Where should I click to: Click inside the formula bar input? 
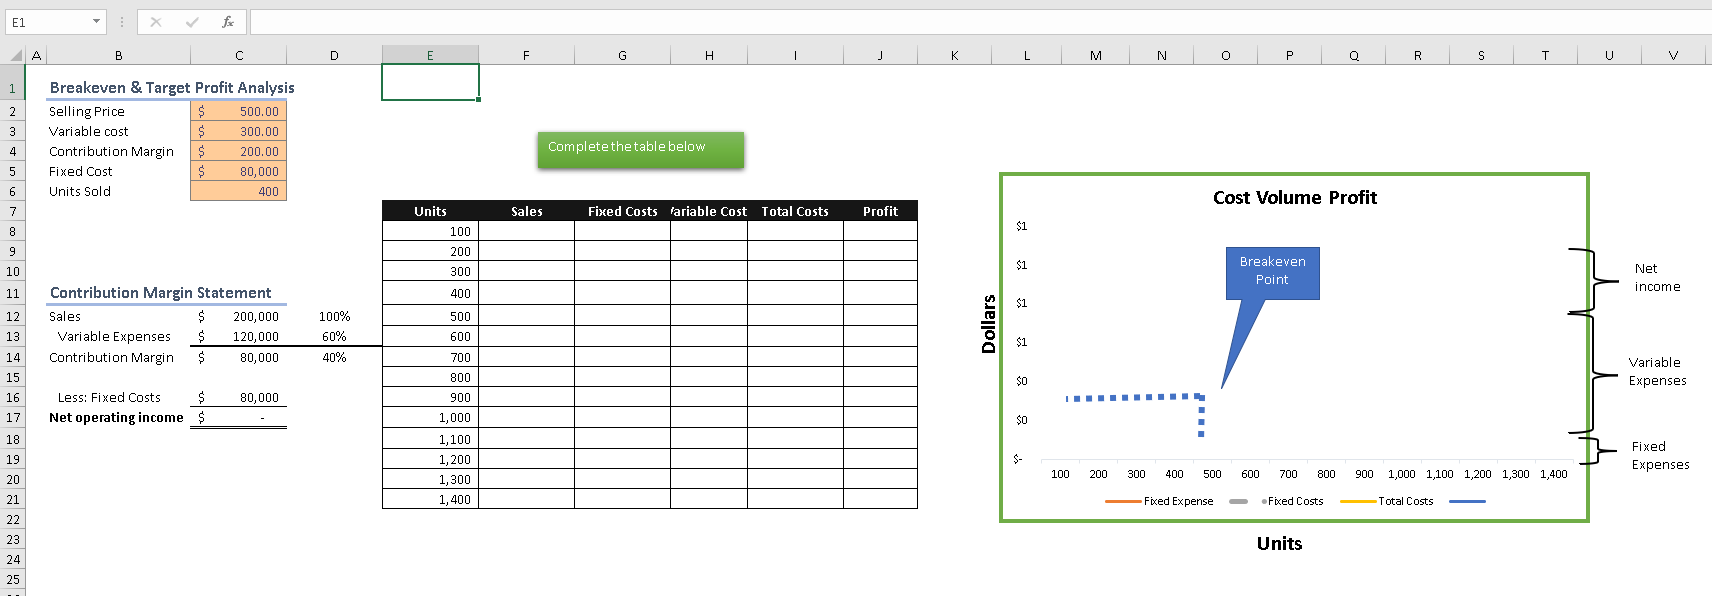pos(980,22)
